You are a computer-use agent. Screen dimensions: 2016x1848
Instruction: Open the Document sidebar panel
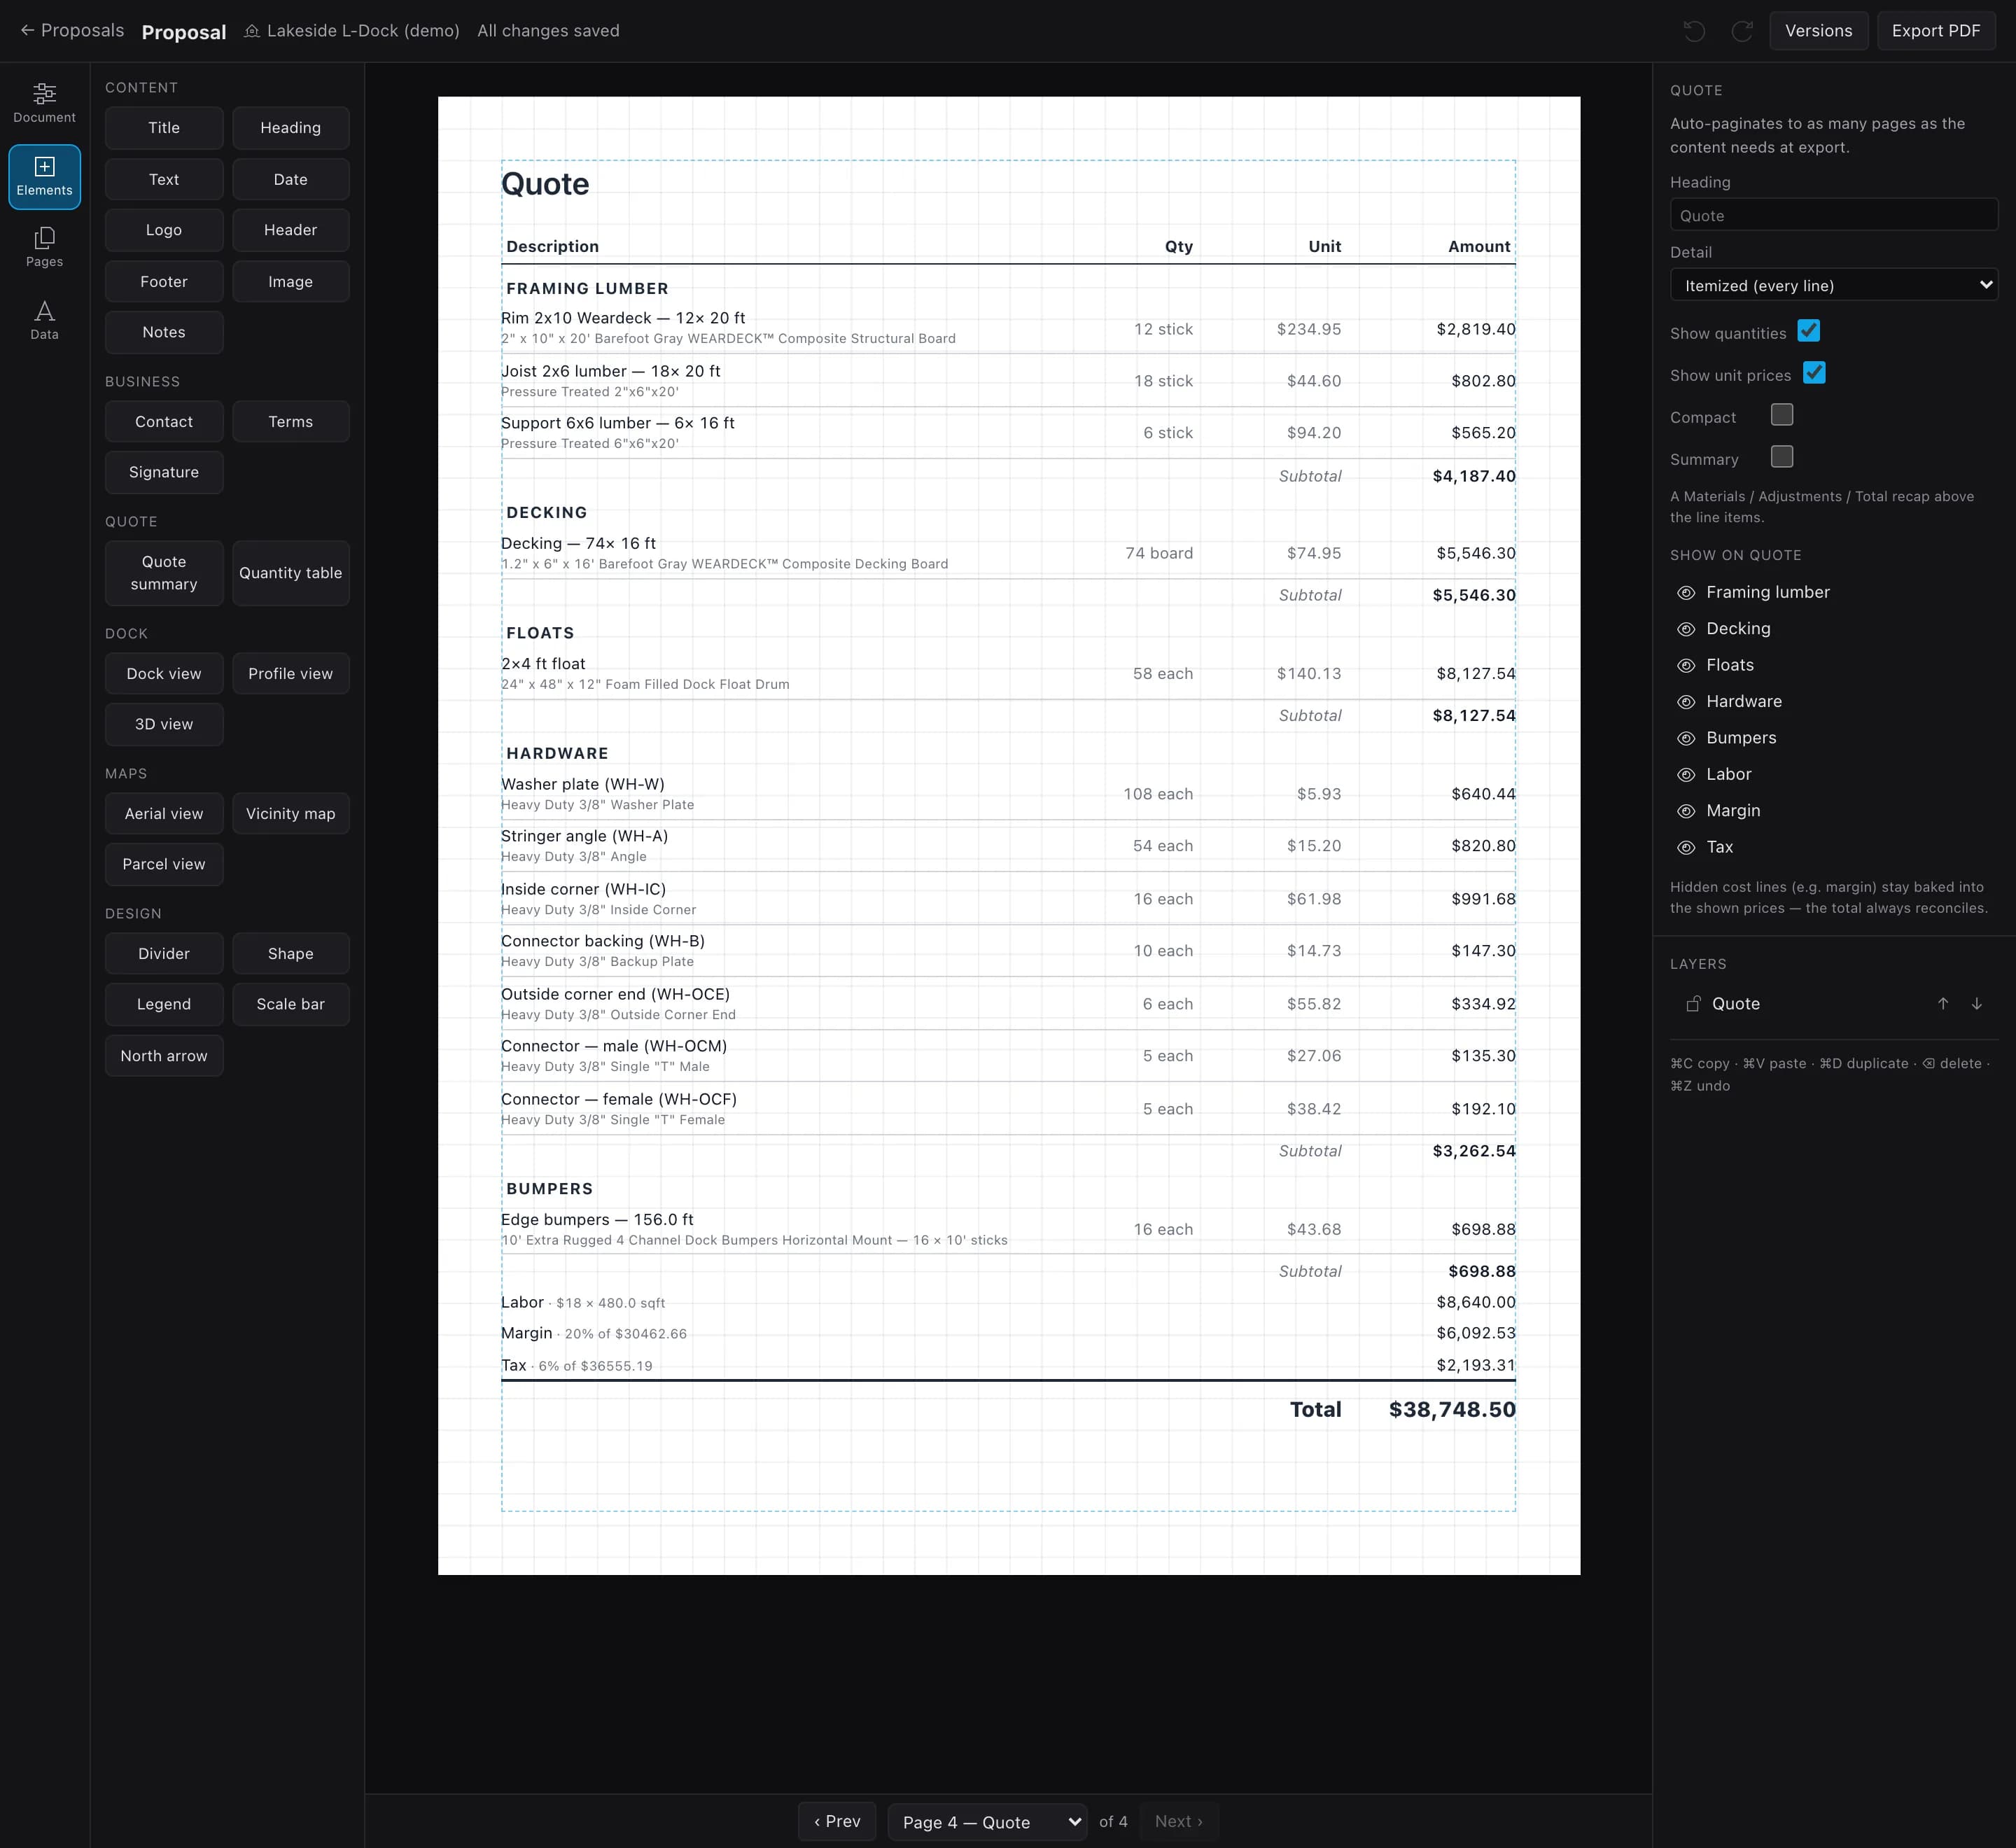click(x=44, y=103)
